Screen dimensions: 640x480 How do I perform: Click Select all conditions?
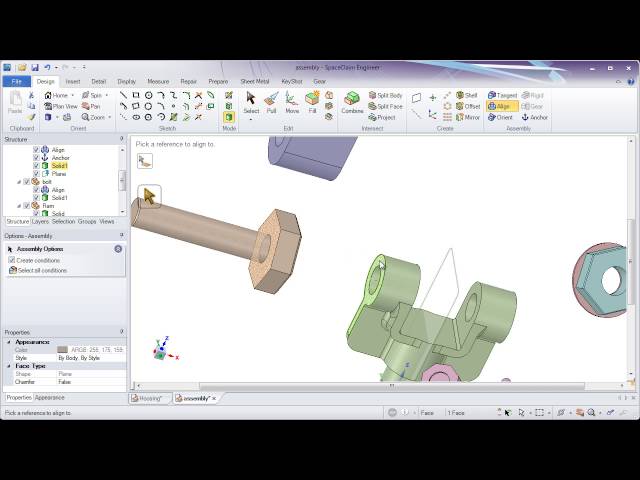coord(38,270)
